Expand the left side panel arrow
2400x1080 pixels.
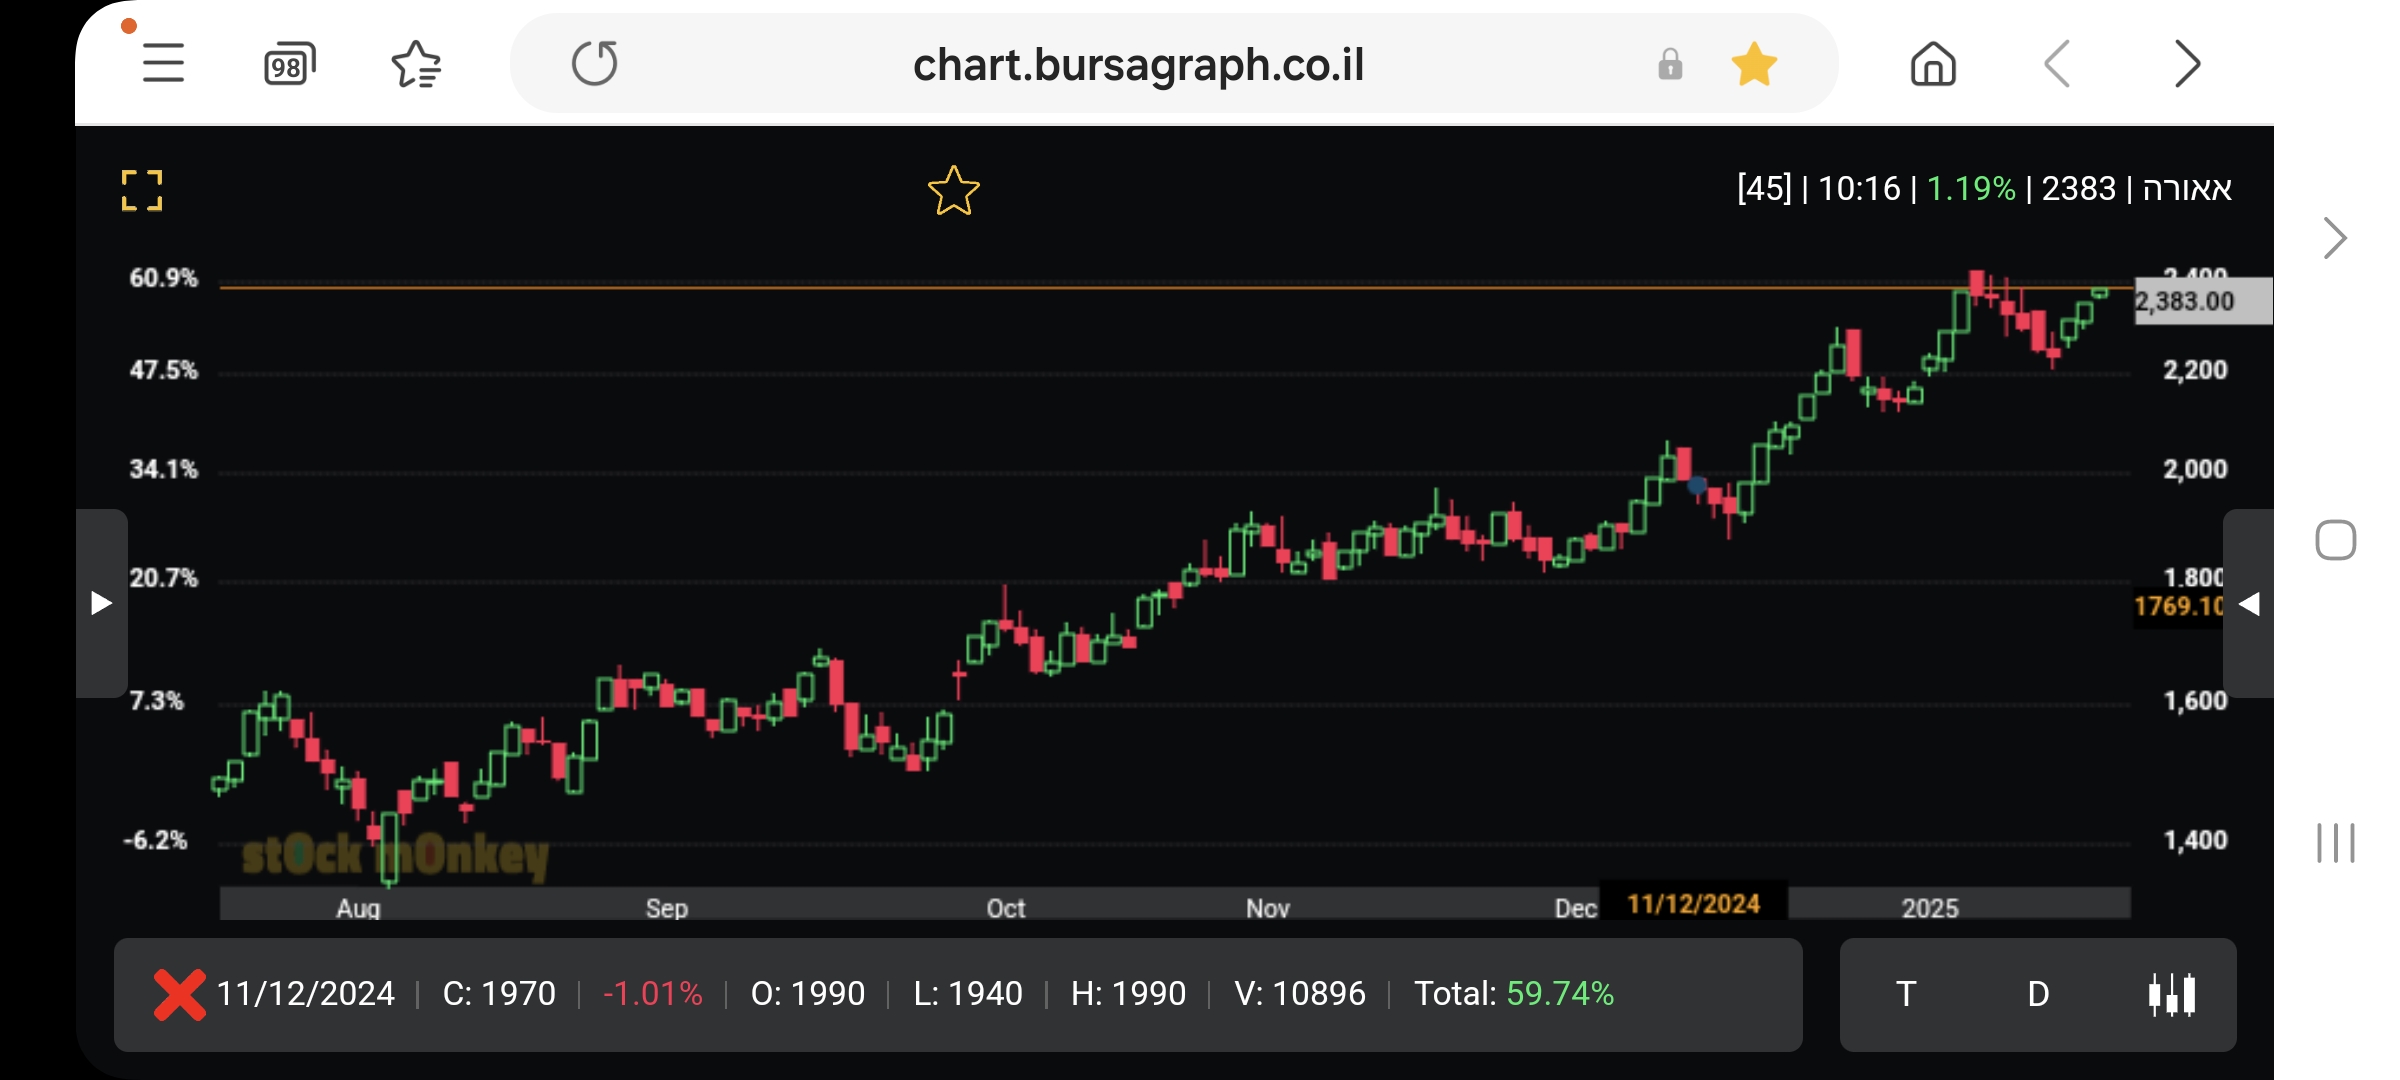101,603
